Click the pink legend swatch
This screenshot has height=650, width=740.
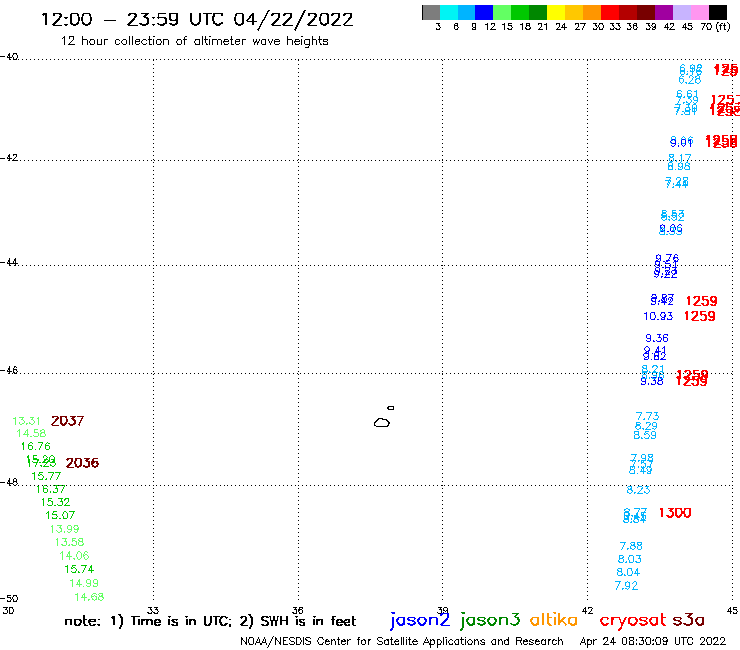pyautogui.click(x=699, y=12)
